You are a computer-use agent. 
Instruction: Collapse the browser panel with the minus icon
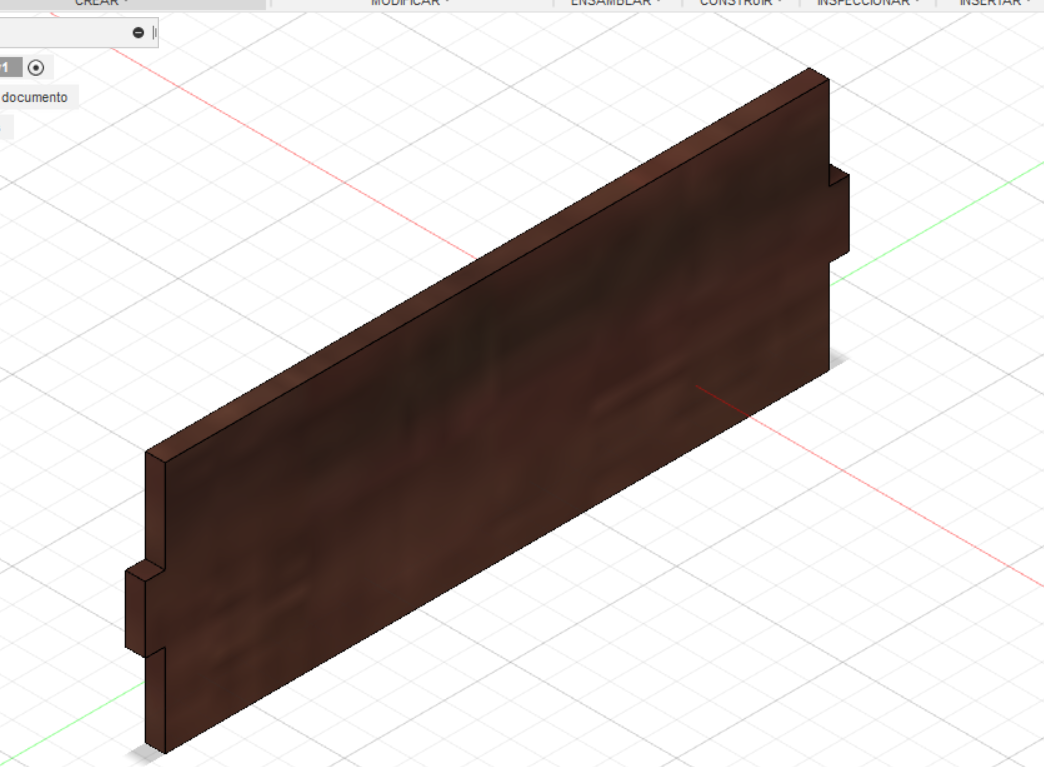point(138,33)
